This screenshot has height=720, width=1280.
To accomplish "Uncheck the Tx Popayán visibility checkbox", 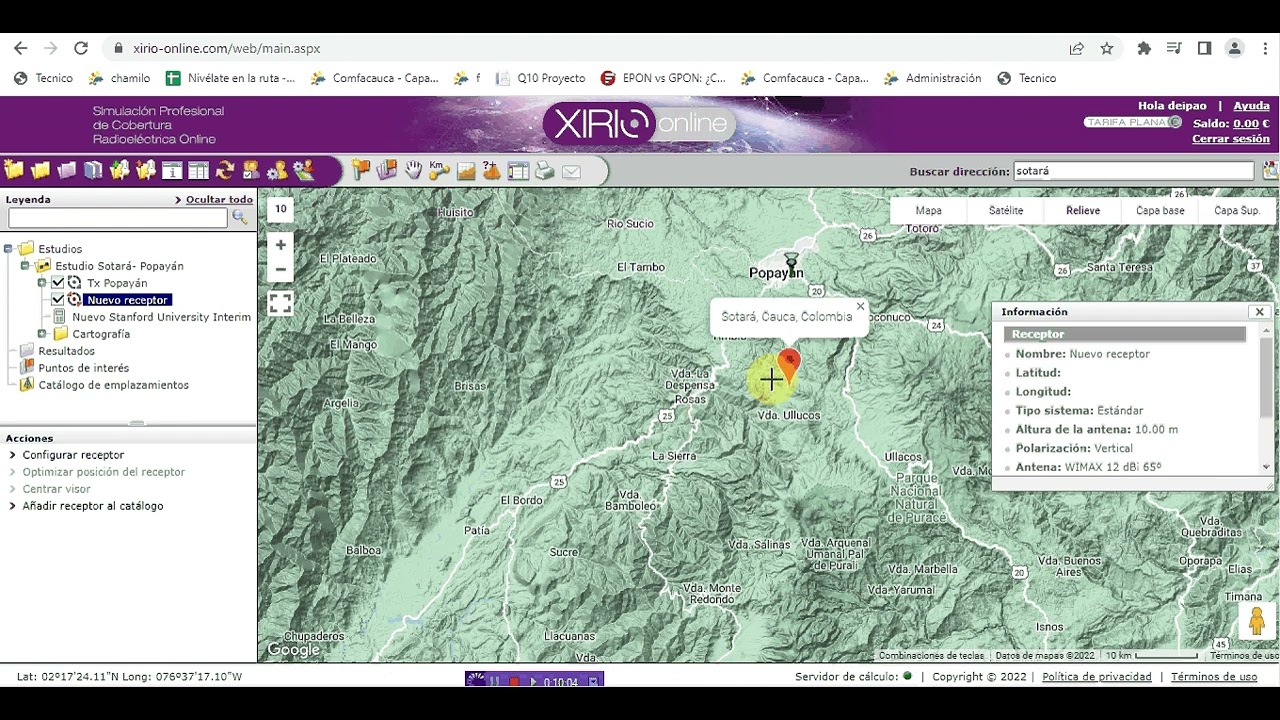I will pyautogui.click(x=58, y=283).
